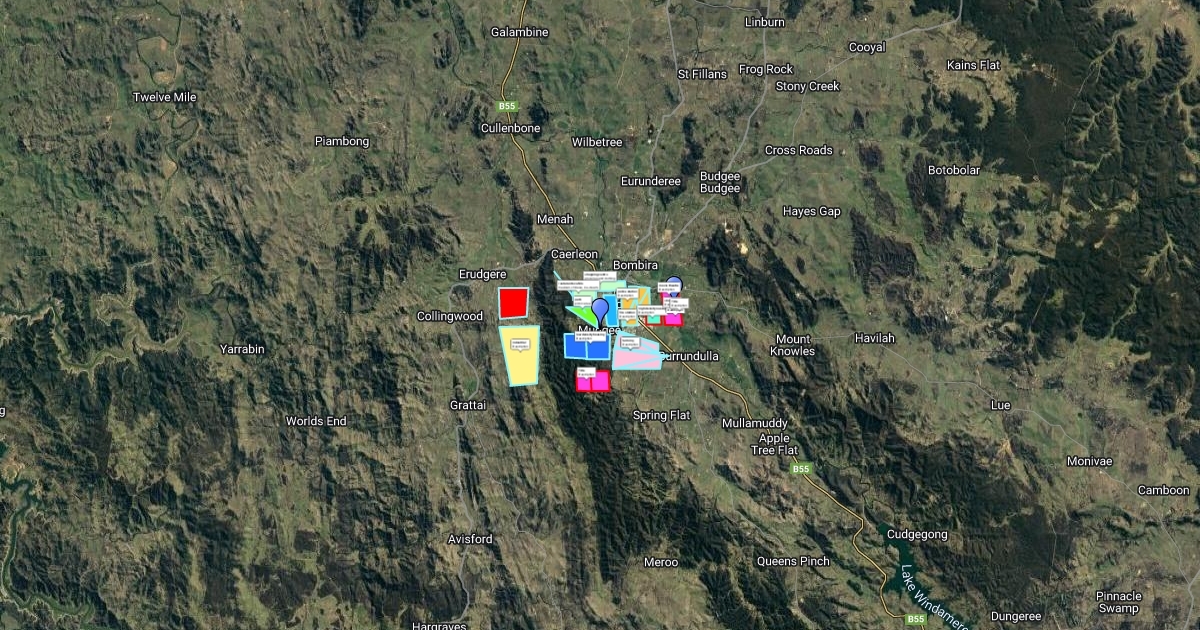1200x630 pixels.
Task: Click the B55 route shield near Cullenbone
Action: (x=508, y=106)
